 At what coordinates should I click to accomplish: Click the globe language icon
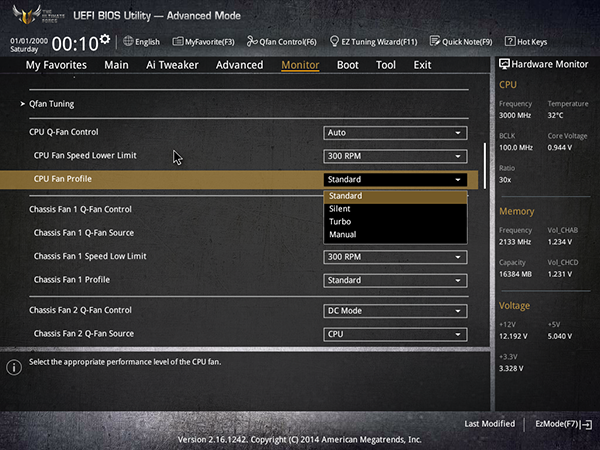point(128,41)
